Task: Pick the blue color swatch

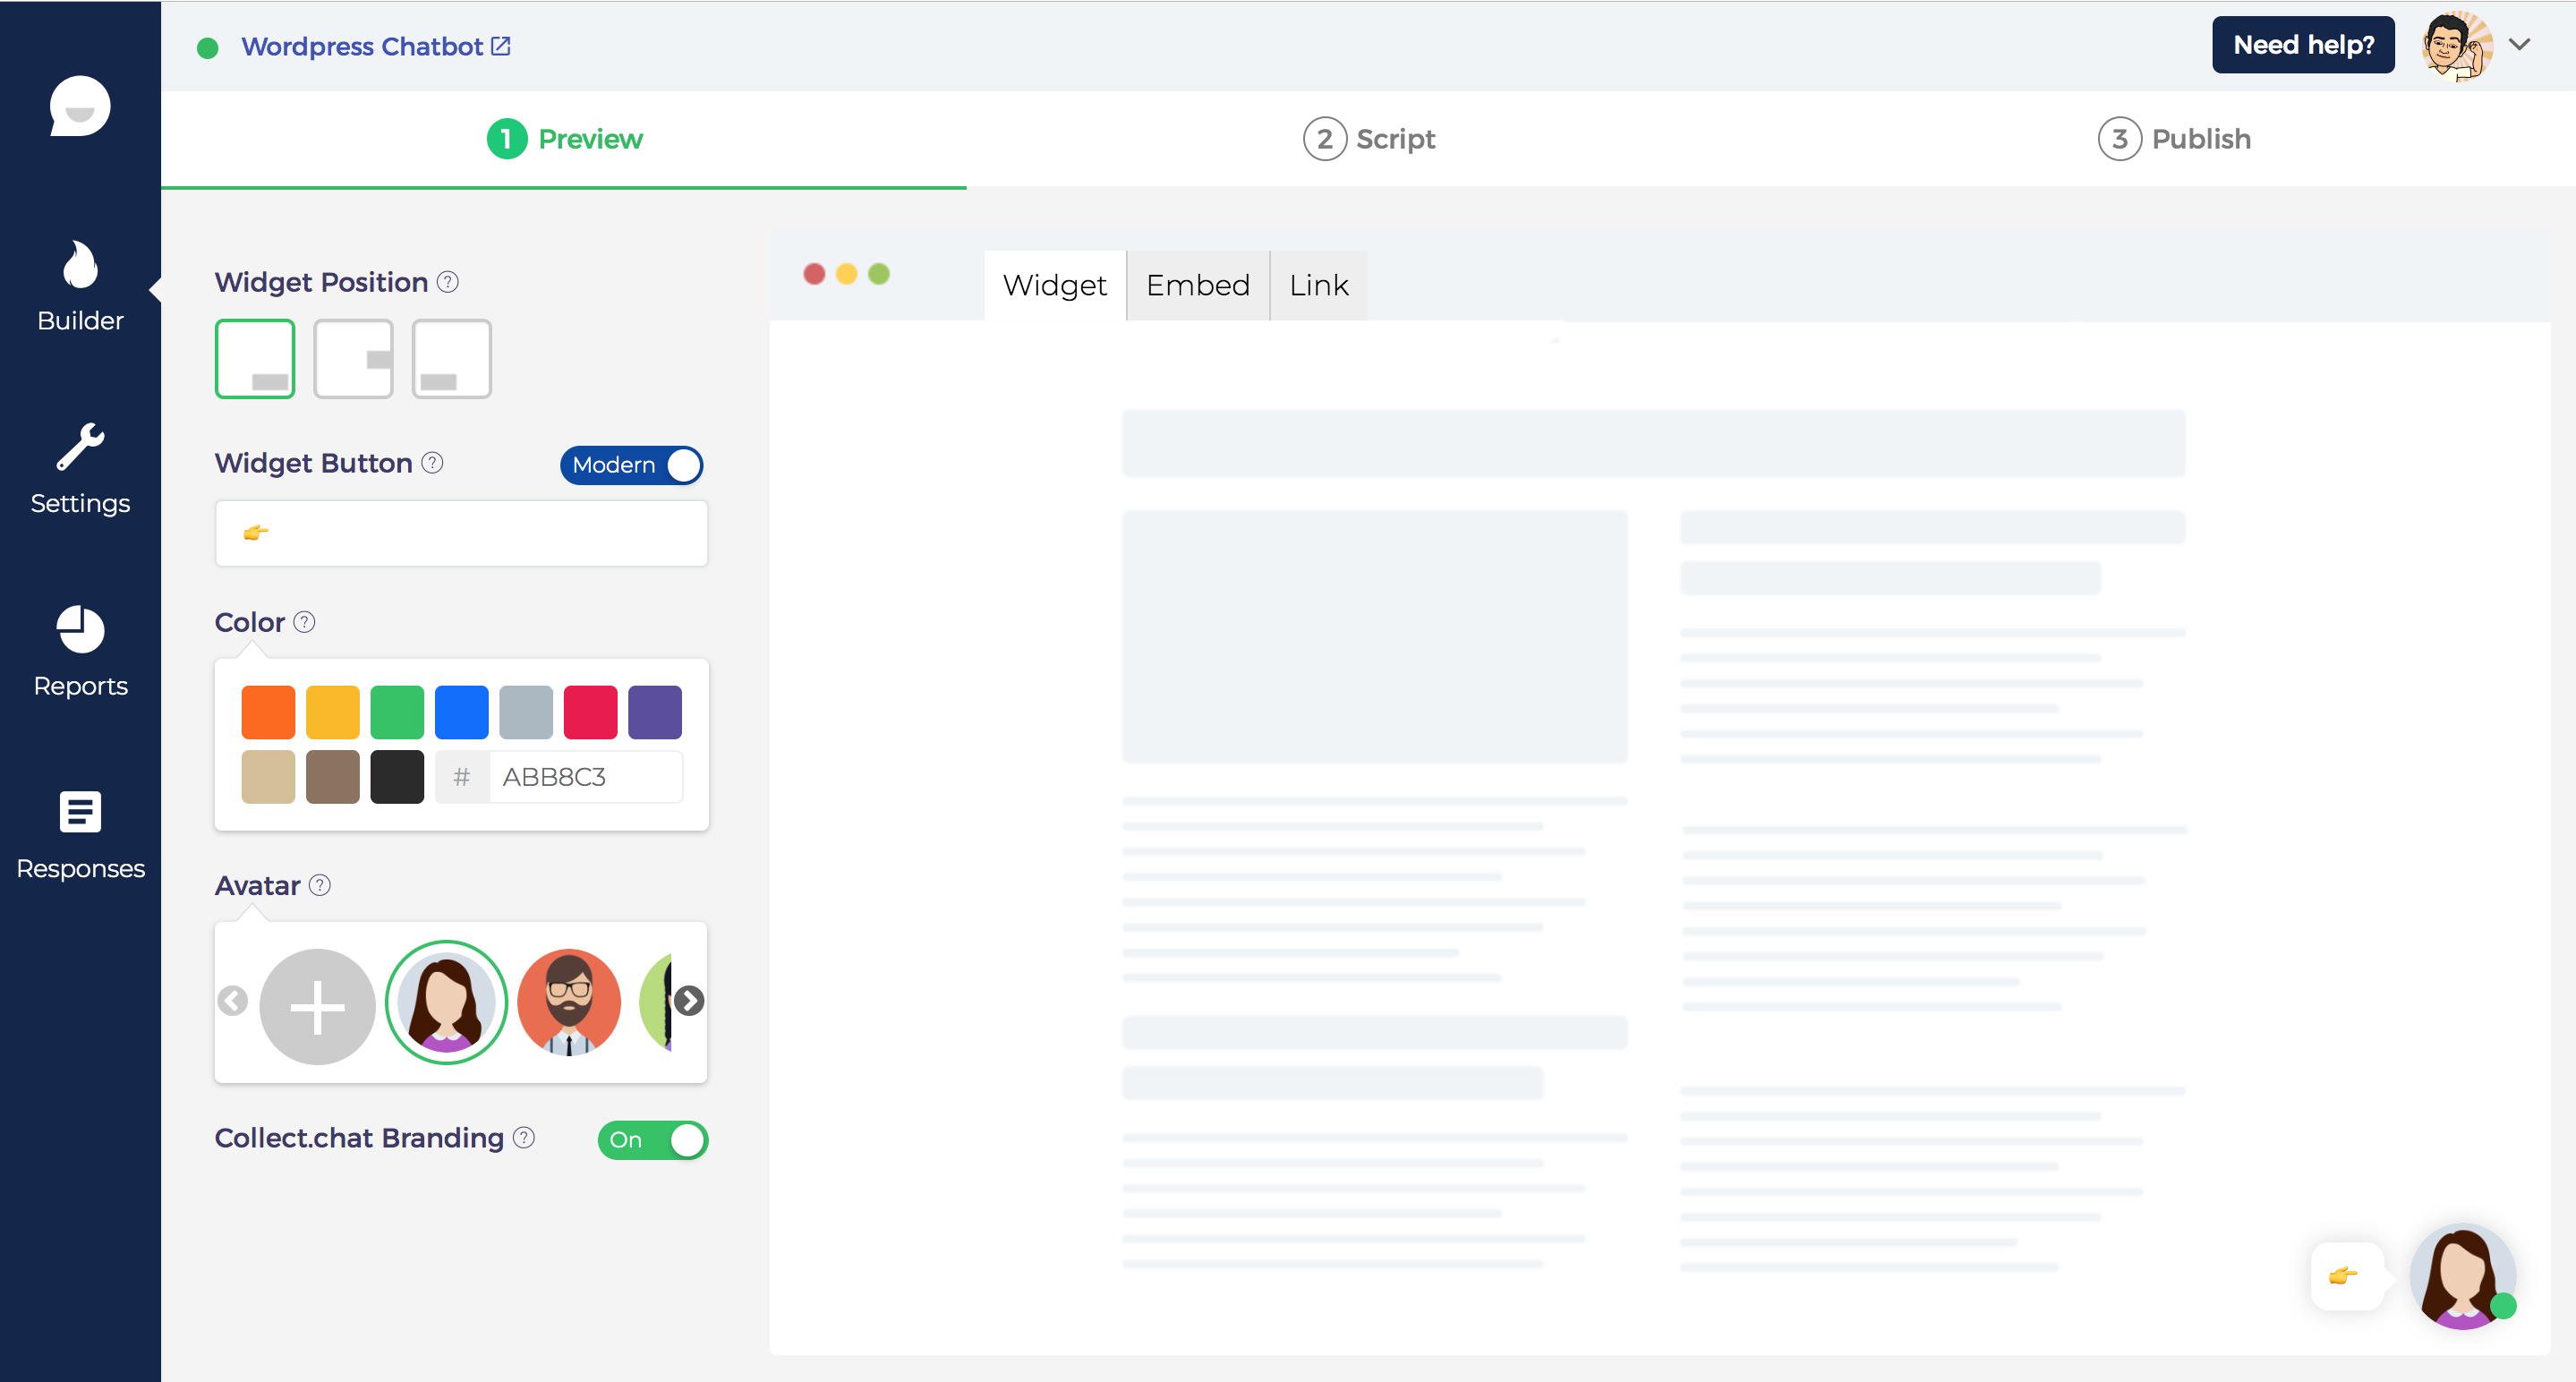Action: 461,712
